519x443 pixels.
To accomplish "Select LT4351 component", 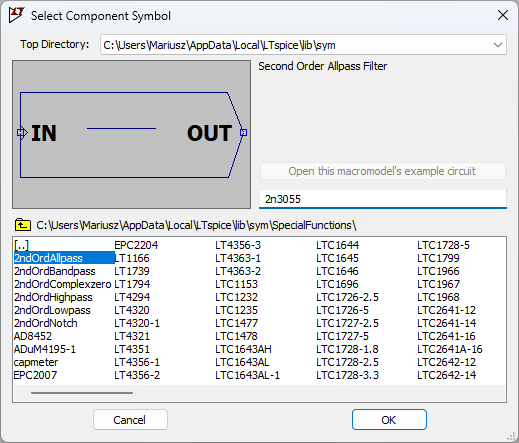I will tap(132, 349).
